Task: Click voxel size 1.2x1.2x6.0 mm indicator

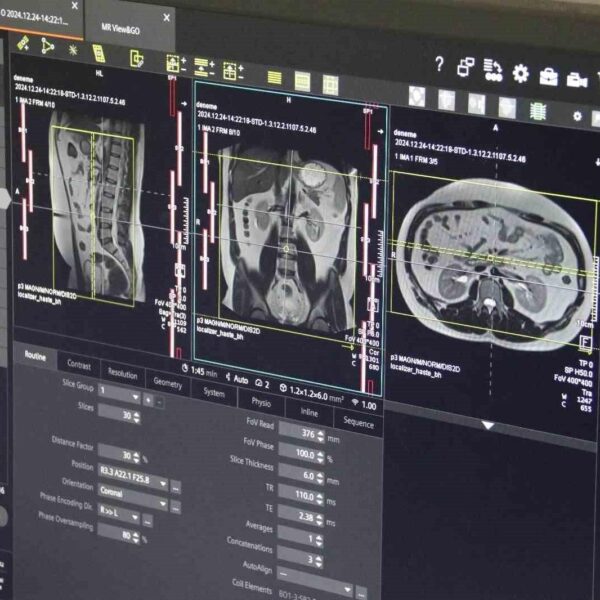Action: [311, 393]
